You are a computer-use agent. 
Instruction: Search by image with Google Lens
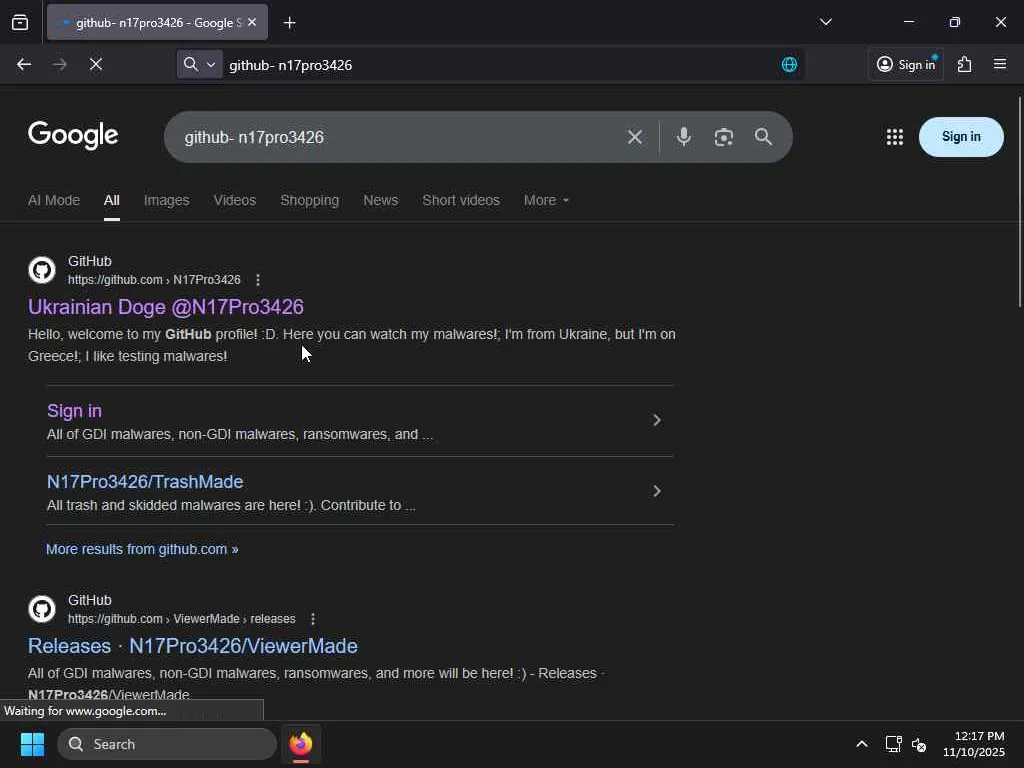point(724,137)
